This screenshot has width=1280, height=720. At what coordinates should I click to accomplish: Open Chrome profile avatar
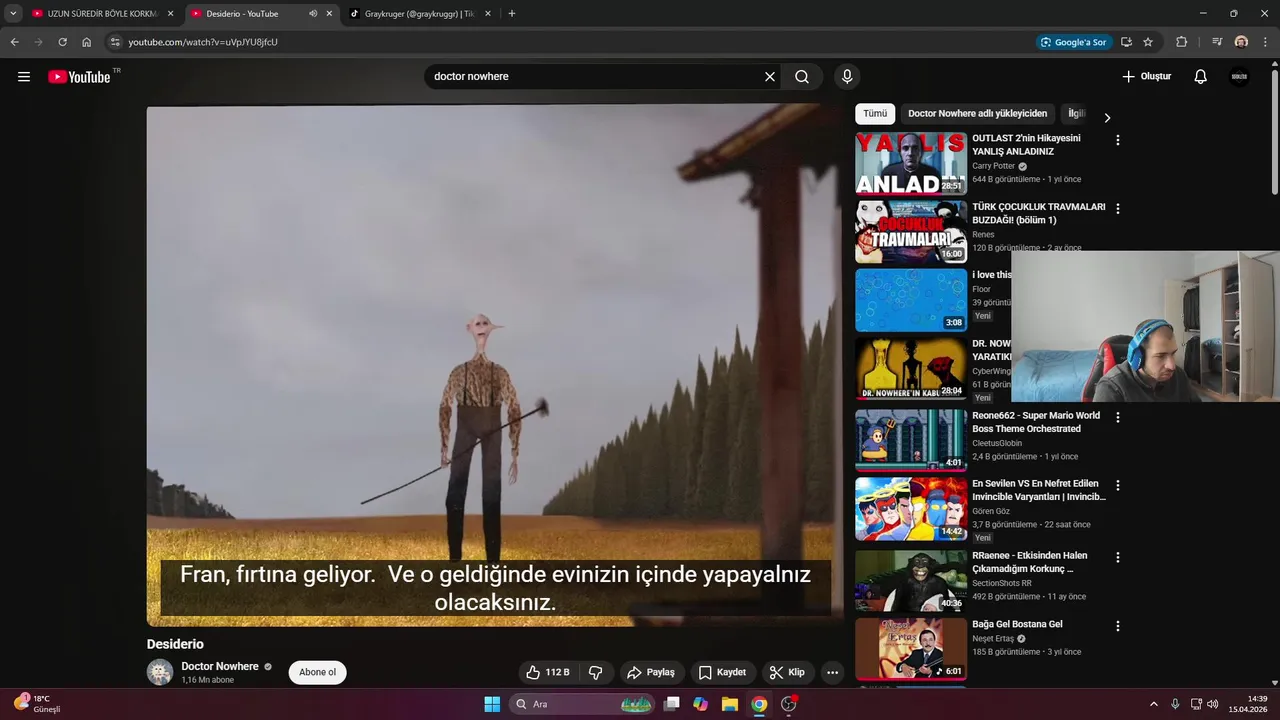[1241, 42]
